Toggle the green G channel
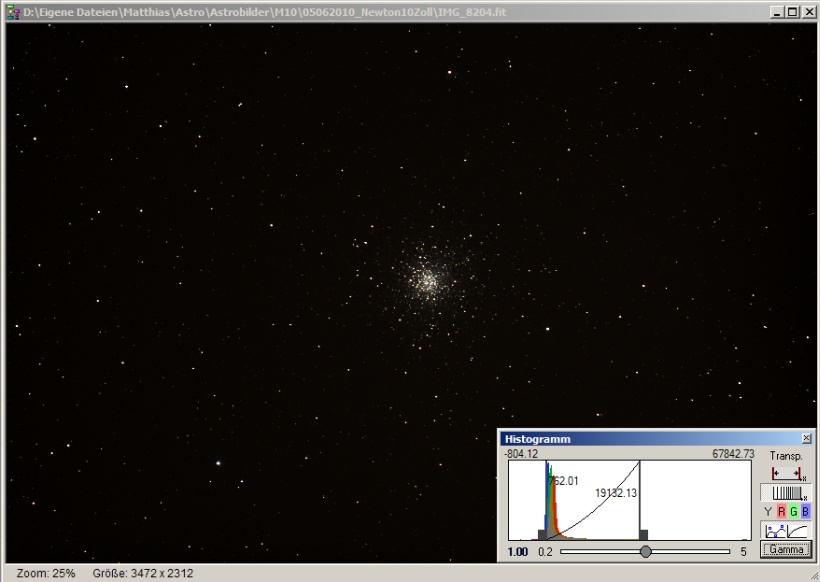This screenshot has height=582, width=820. [x=794, y=512]
